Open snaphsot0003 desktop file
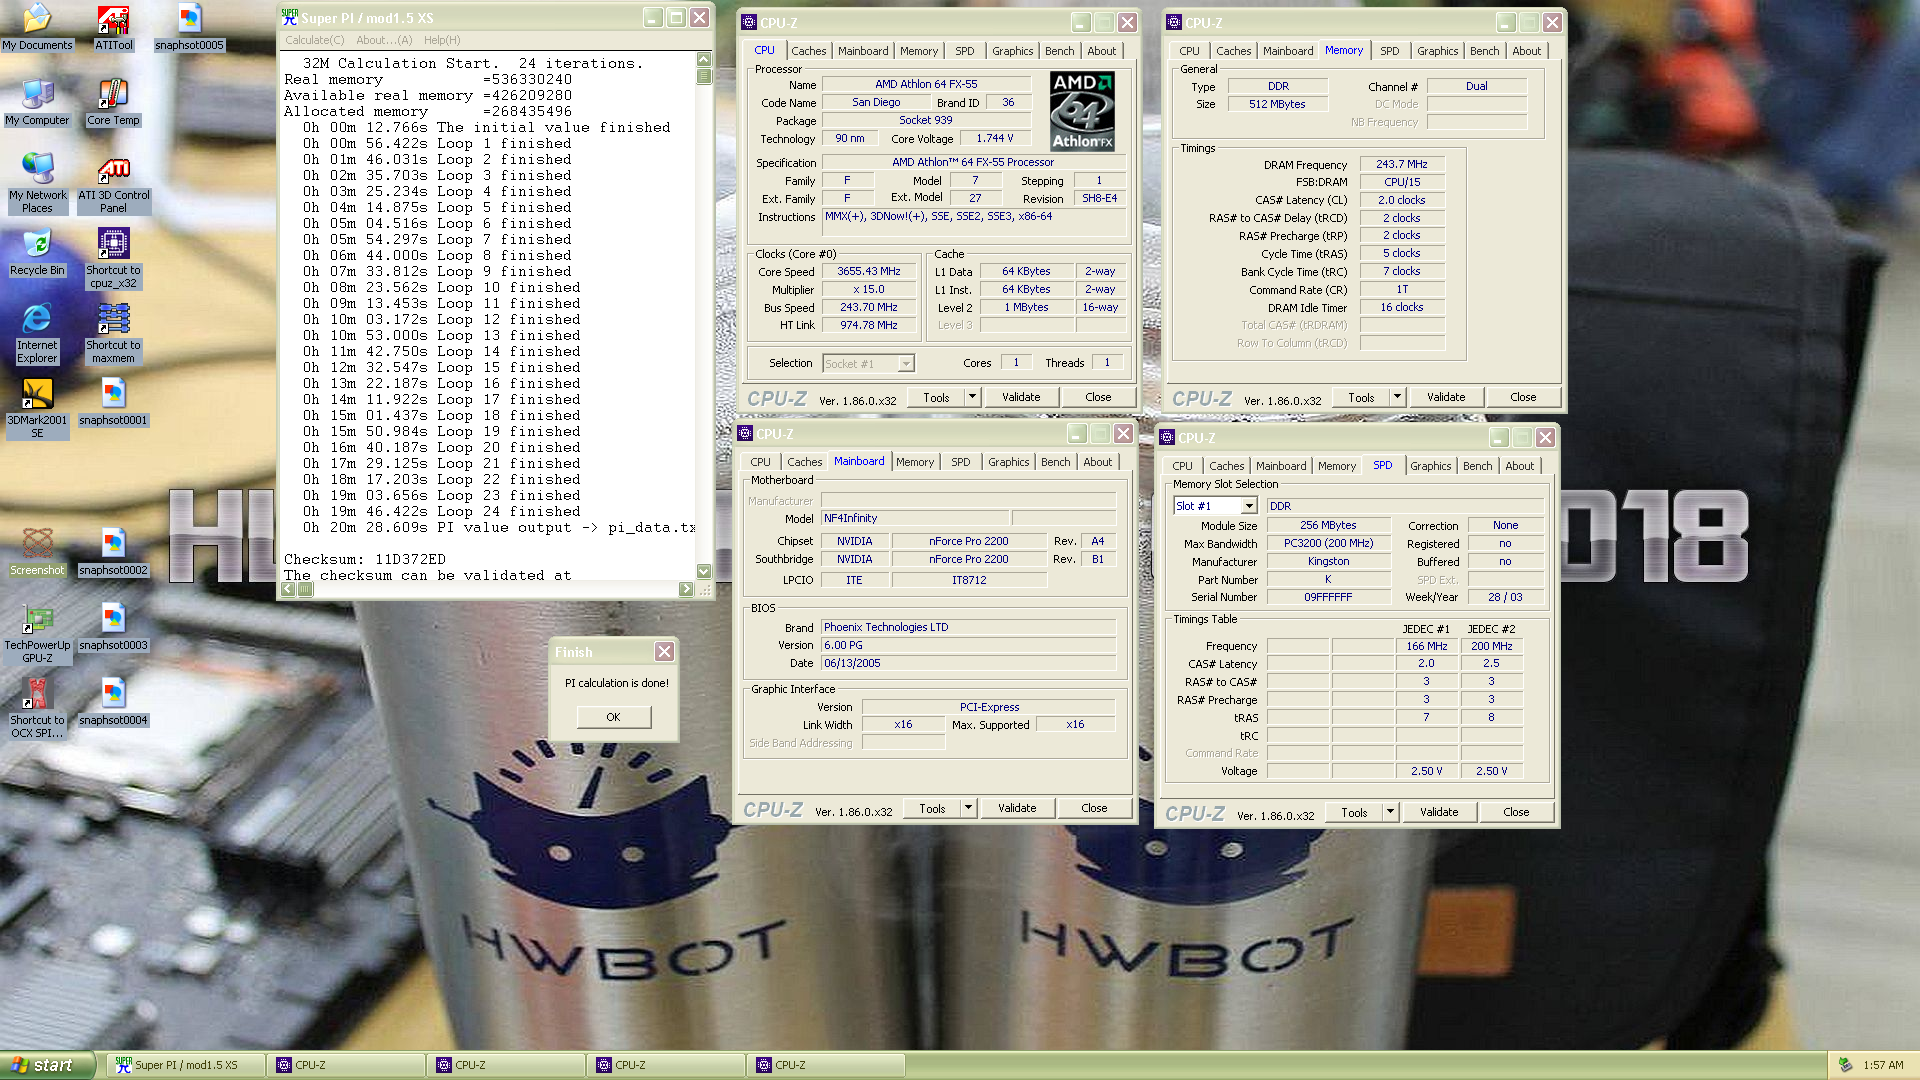Image resolution: width=1920 pixels, height=1080 pixels. click(x=113, y=627)
